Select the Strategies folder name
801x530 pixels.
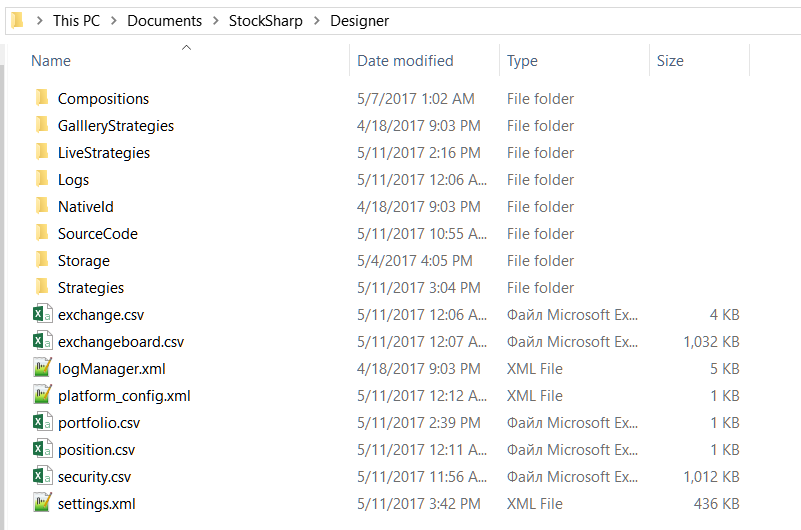(x=91, y=288)
